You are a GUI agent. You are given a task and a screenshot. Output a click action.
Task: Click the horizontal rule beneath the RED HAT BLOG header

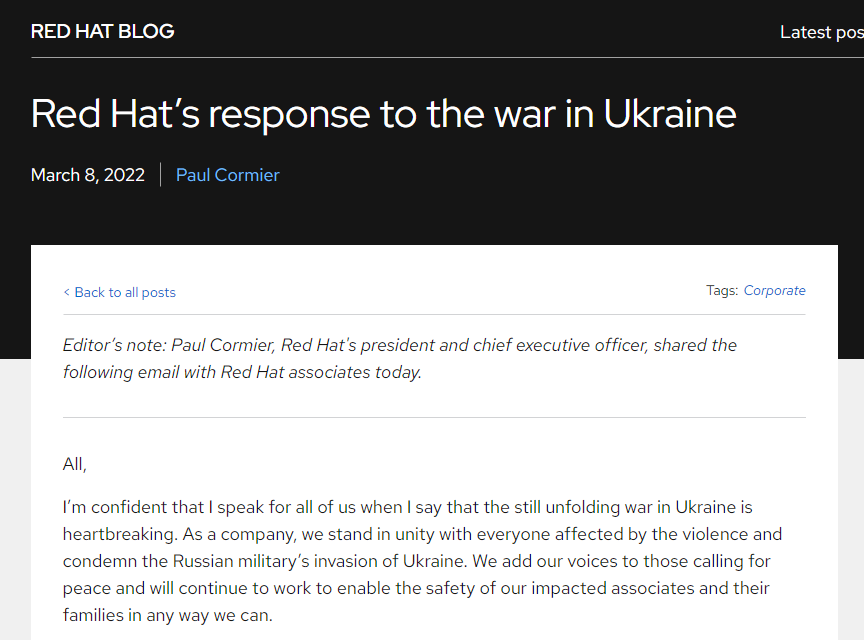tap(447, 57)
